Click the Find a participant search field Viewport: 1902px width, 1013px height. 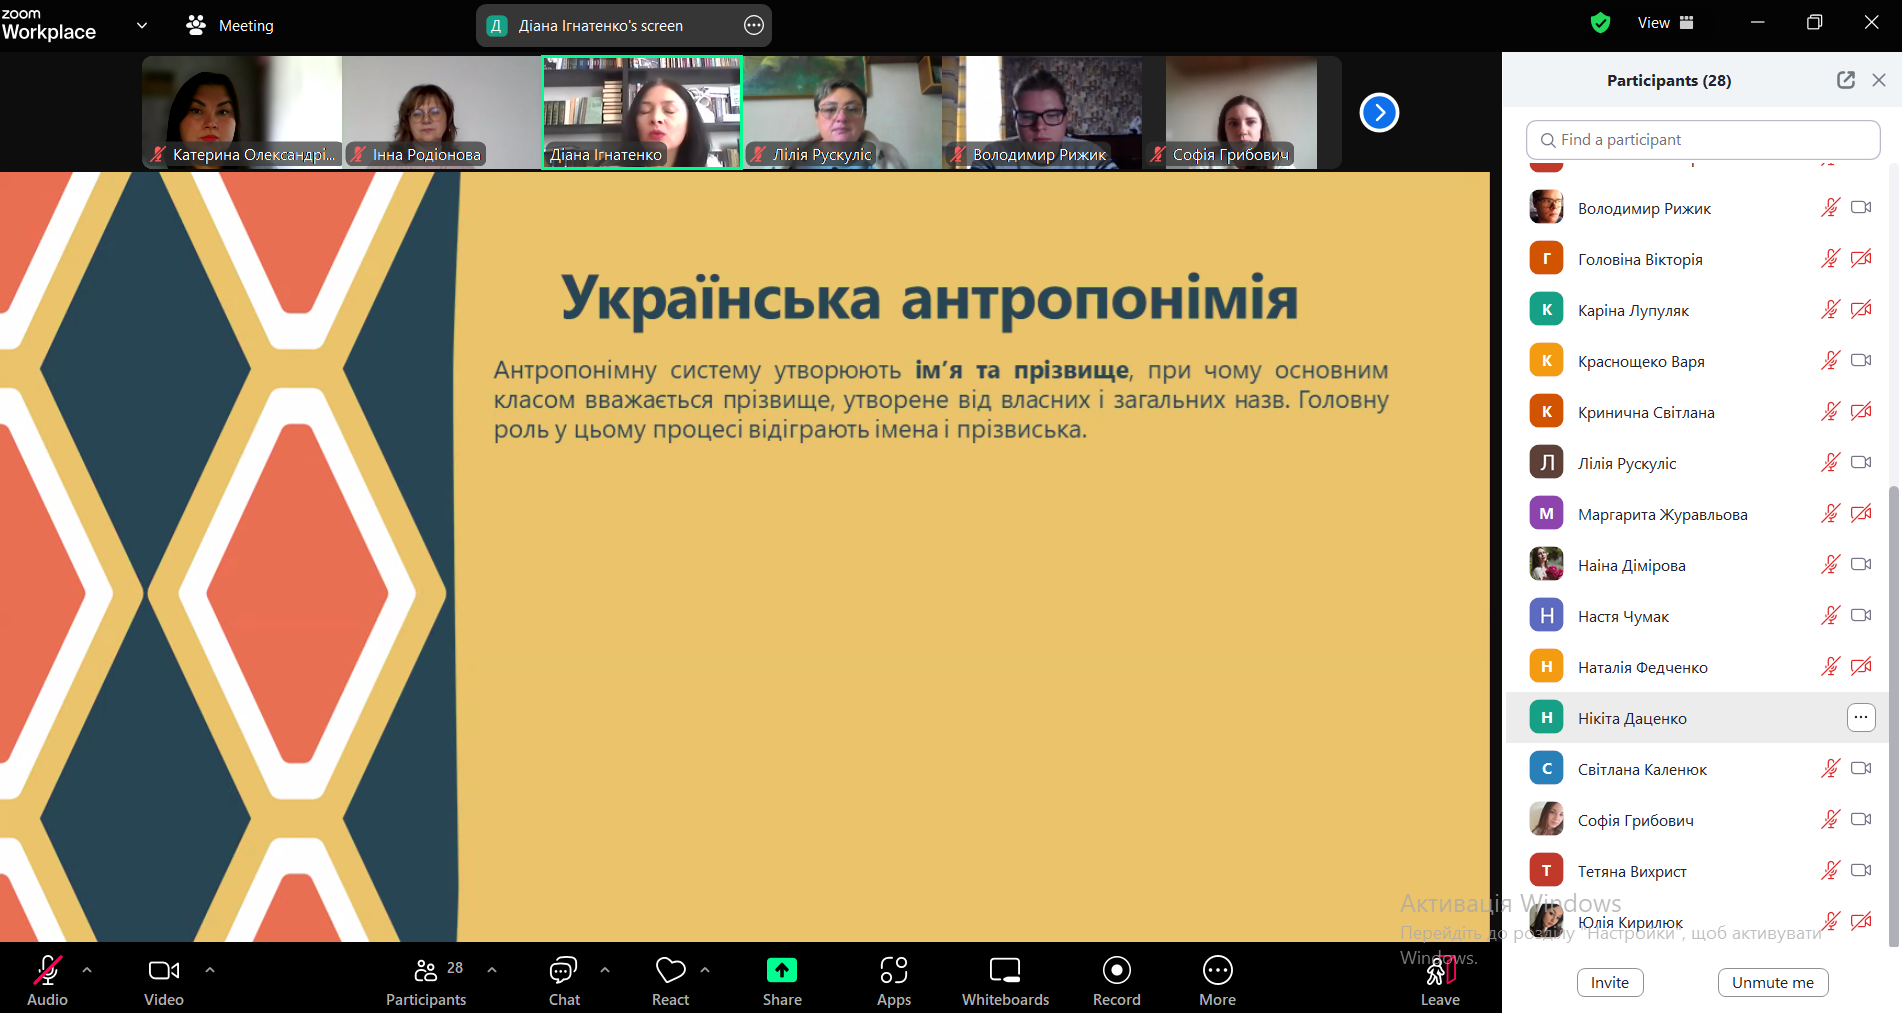click(1702, 140)
